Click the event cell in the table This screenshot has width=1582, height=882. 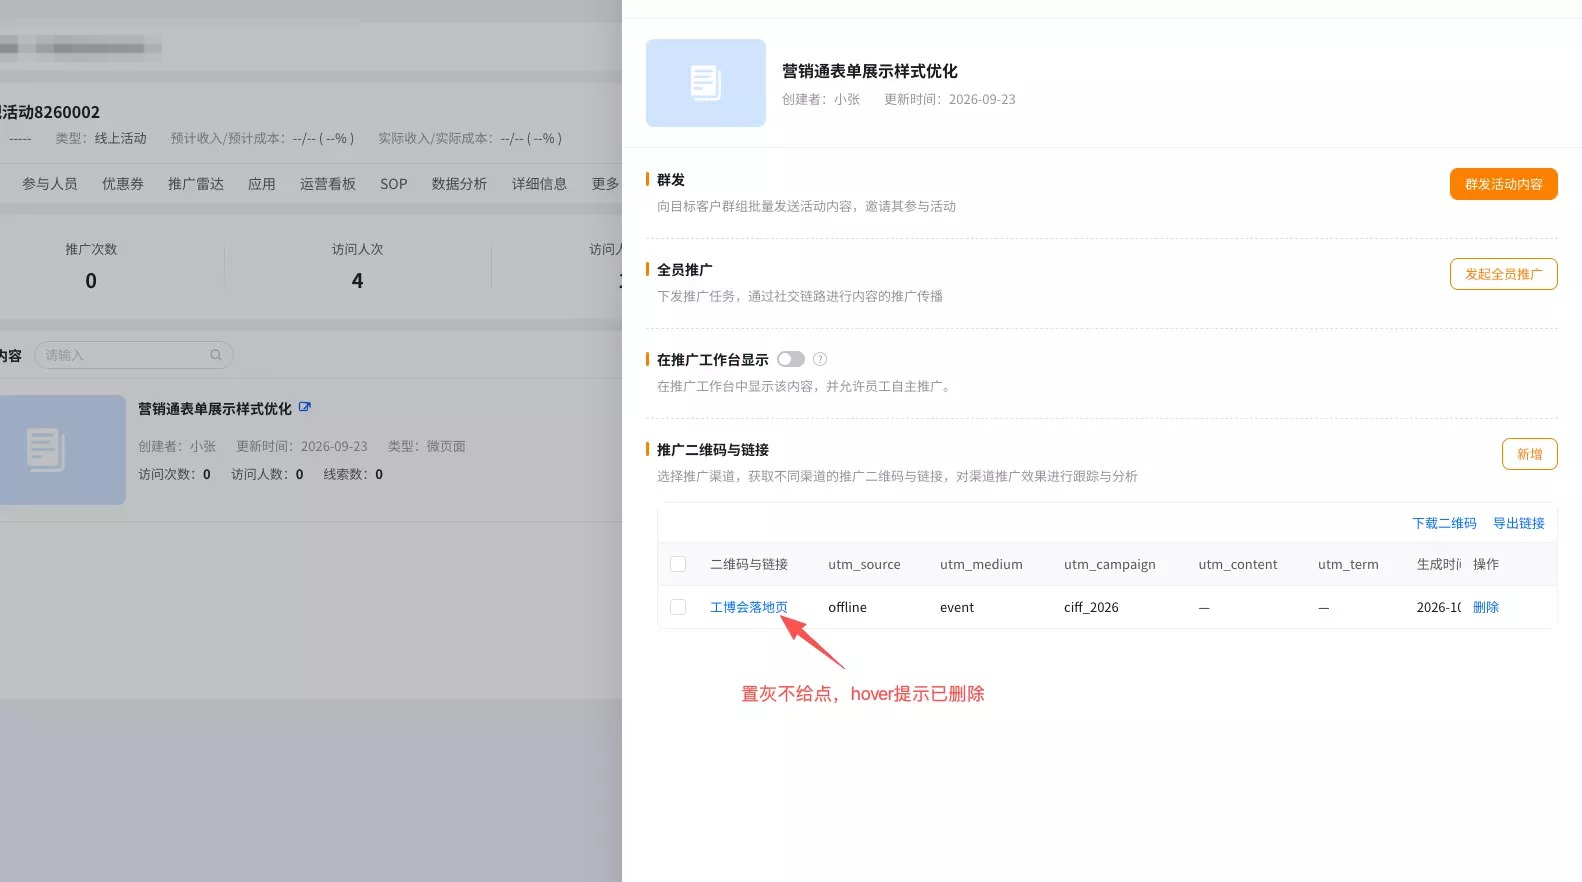[x=957, y=607]
